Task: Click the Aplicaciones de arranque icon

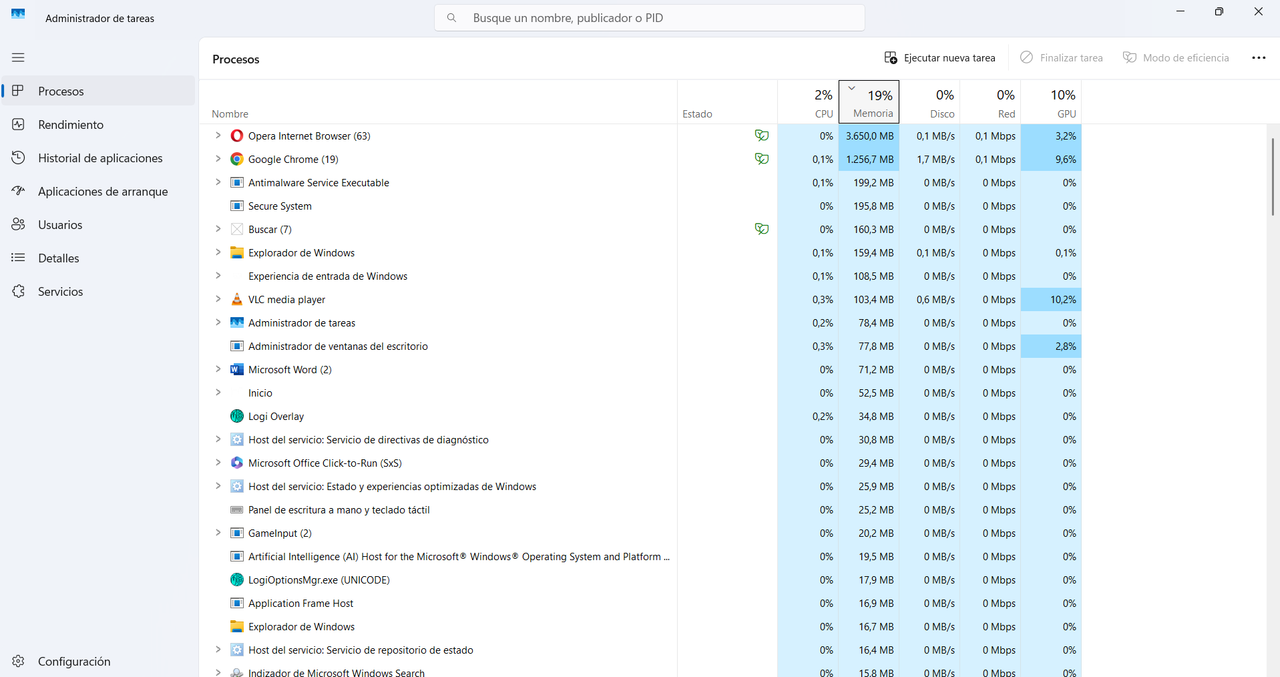Action: click(18, 191)
